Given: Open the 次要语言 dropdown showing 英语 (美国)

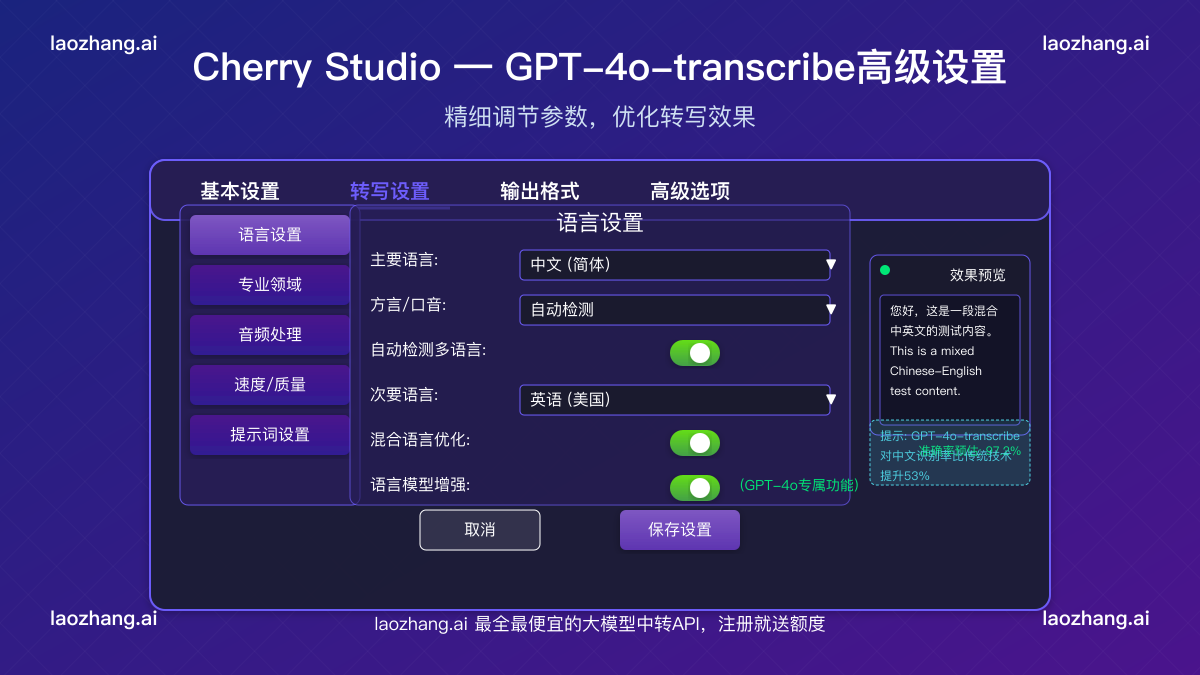Looking at the screenshot, I should pyautogui.click(x=675, y=400).
